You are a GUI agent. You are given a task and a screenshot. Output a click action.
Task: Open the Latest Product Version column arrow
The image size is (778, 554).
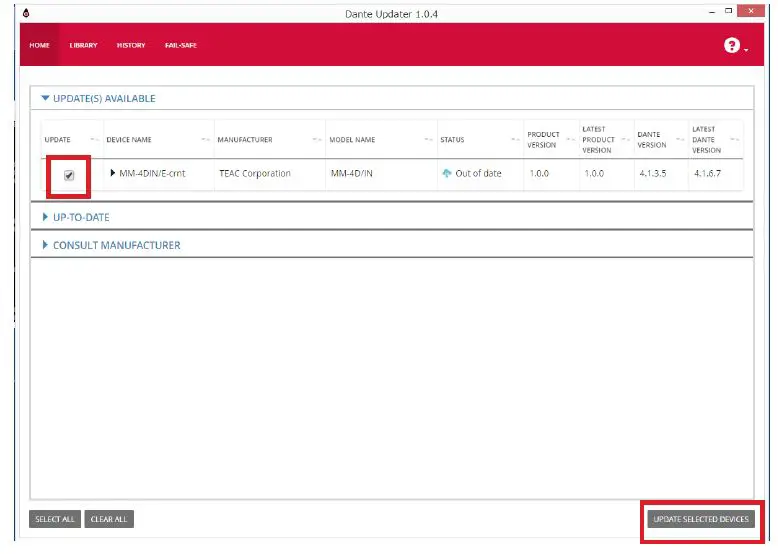[x=625, y=139]
